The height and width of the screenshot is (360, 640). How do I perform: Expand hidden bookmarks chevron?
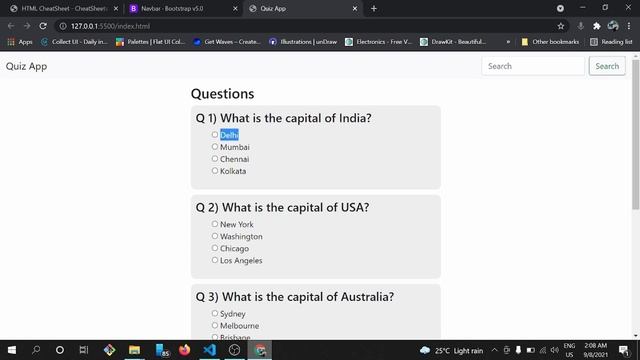point(508,42)
